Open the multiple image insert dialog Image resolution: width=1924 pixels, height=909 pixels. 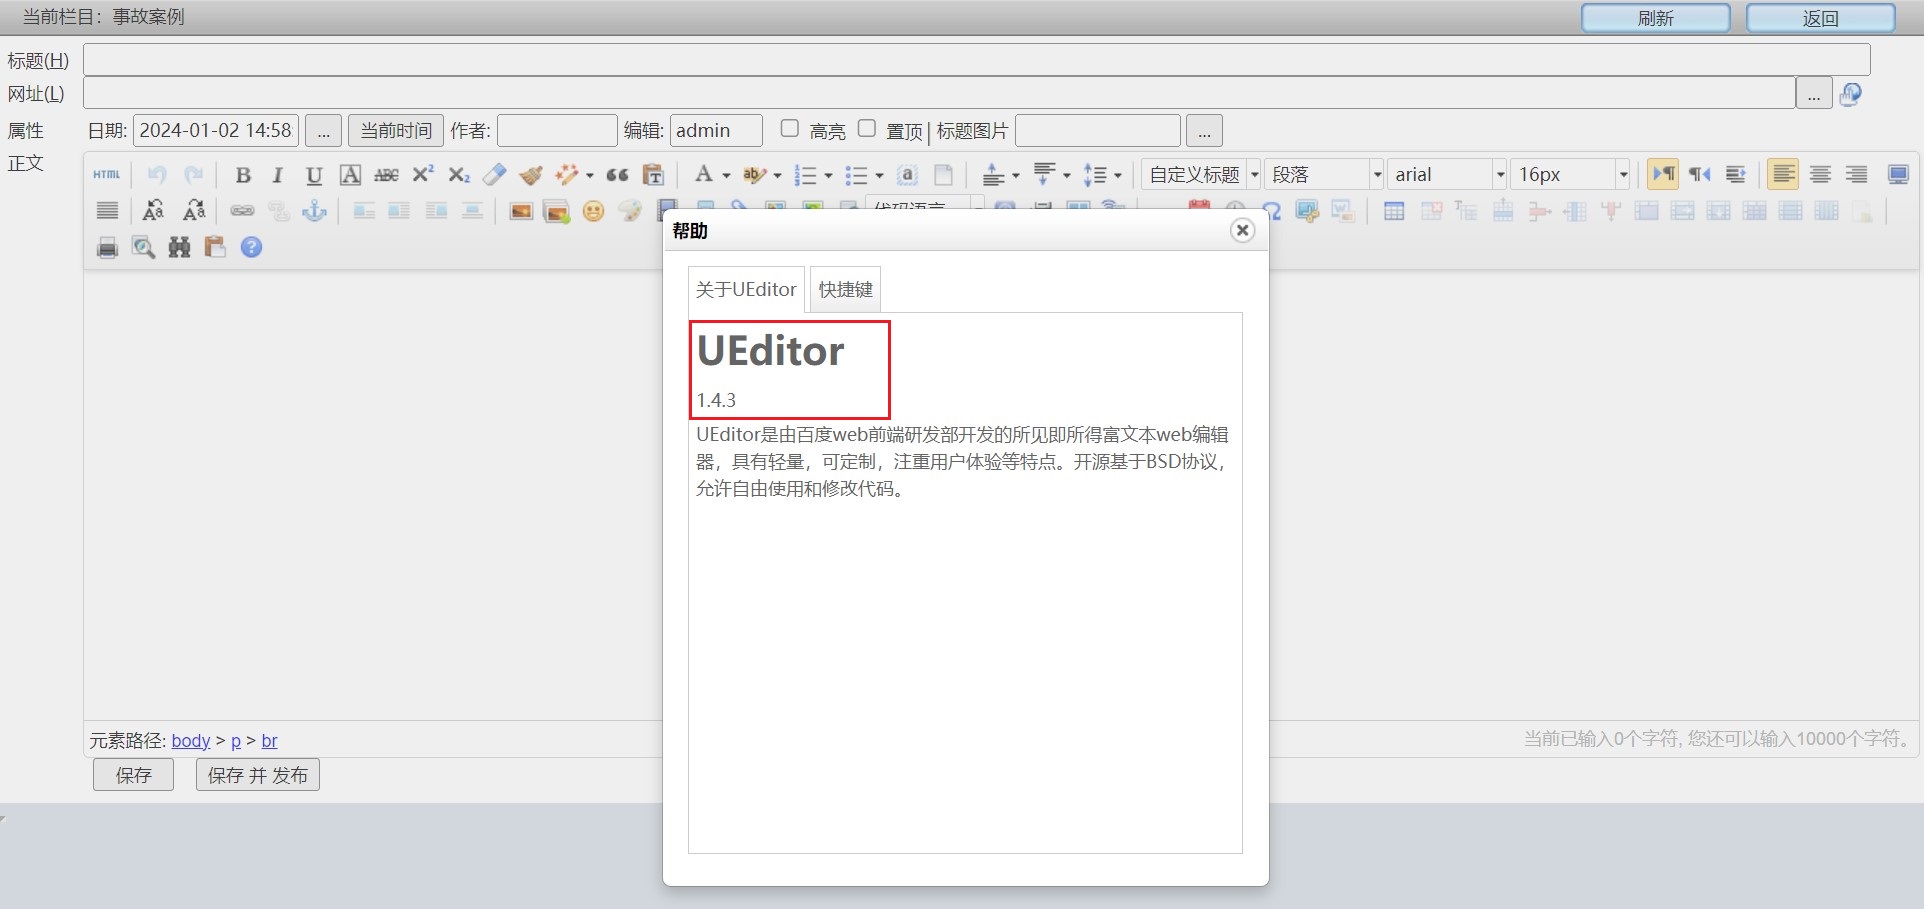(x=557, y=211)
